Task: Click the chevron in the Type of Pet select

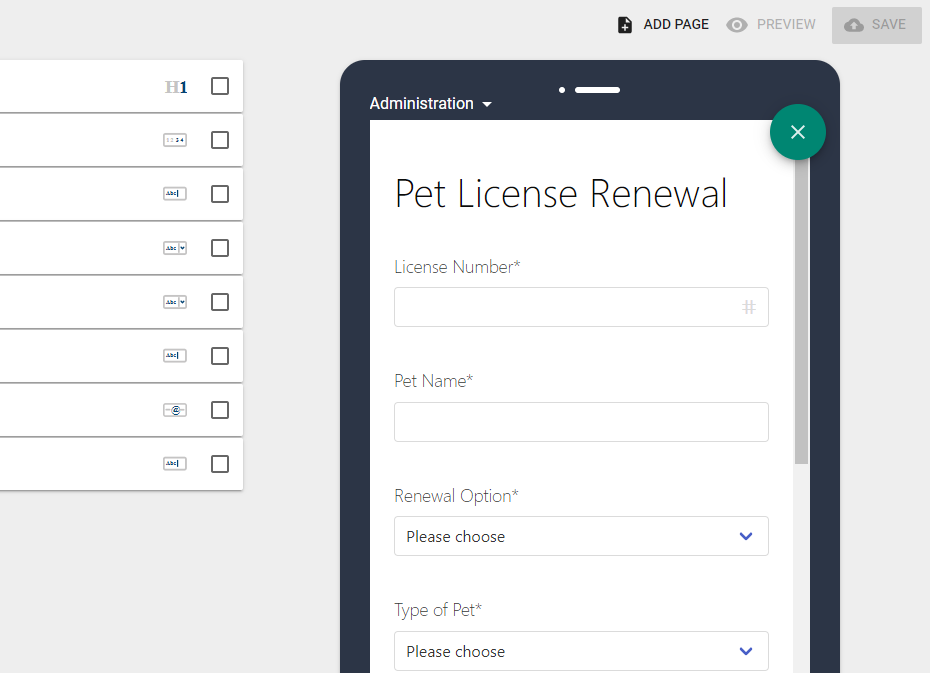Action: pyautogui.click(x=746, y=651)
